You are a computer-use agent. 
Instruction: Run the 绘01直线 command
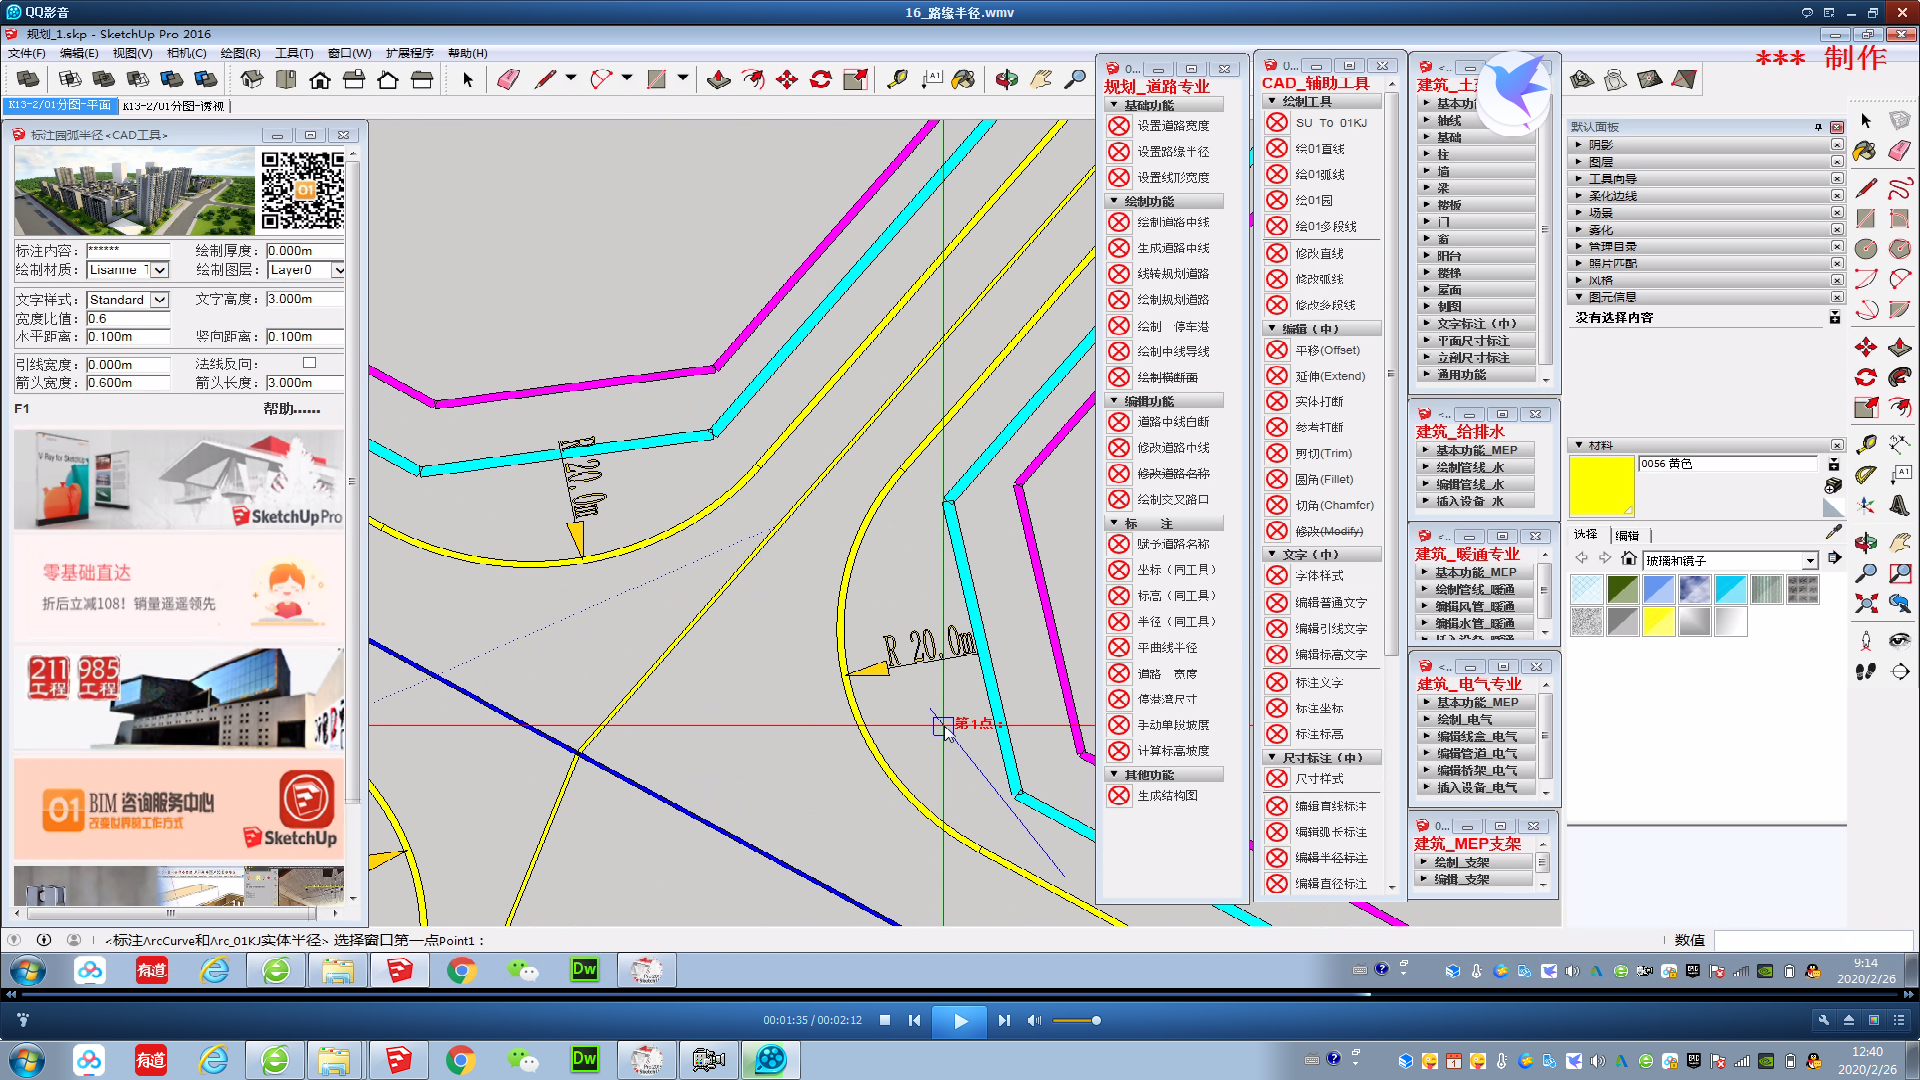[1320, 149]
